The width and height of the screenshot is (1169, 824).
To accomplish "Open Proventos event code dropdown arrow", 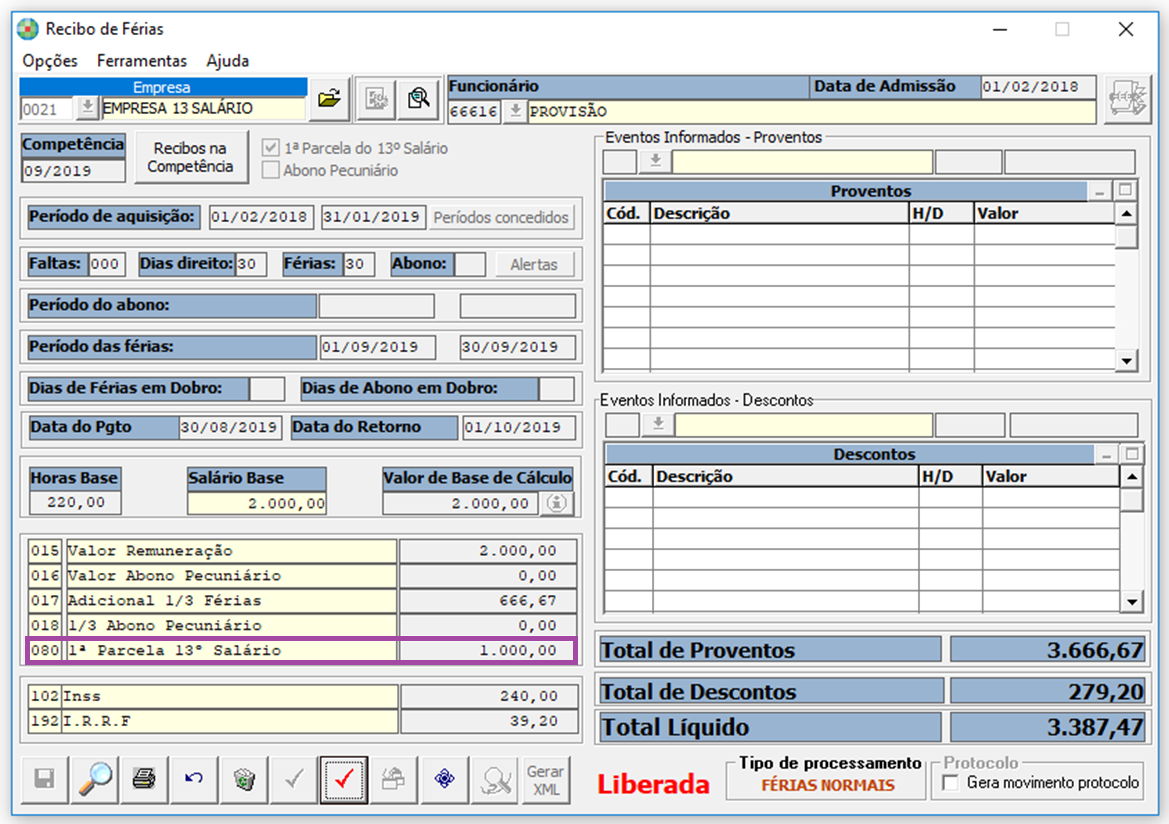I will click(655, 161).
